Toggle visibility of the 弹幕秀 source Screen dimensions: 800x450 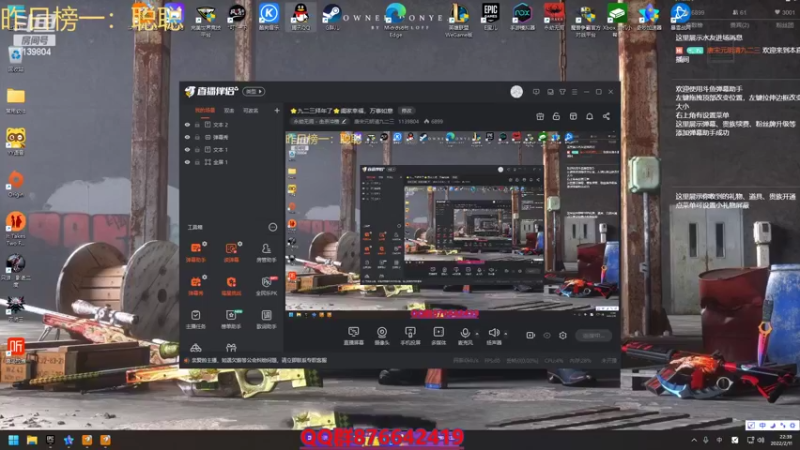pyautogui.click(x=187, y=137)
